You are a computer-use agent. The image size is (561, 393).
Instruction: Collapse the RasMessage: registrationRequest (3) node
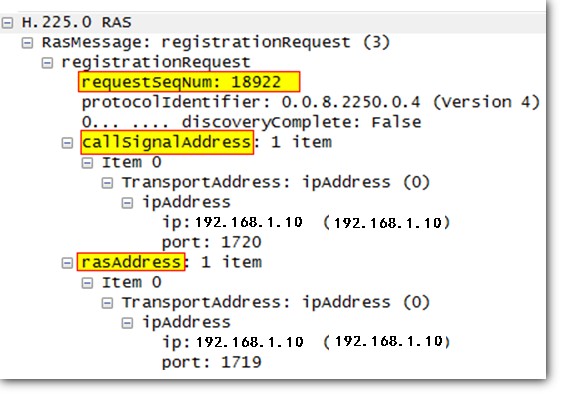pyautogui.click(x=27, y=43)
